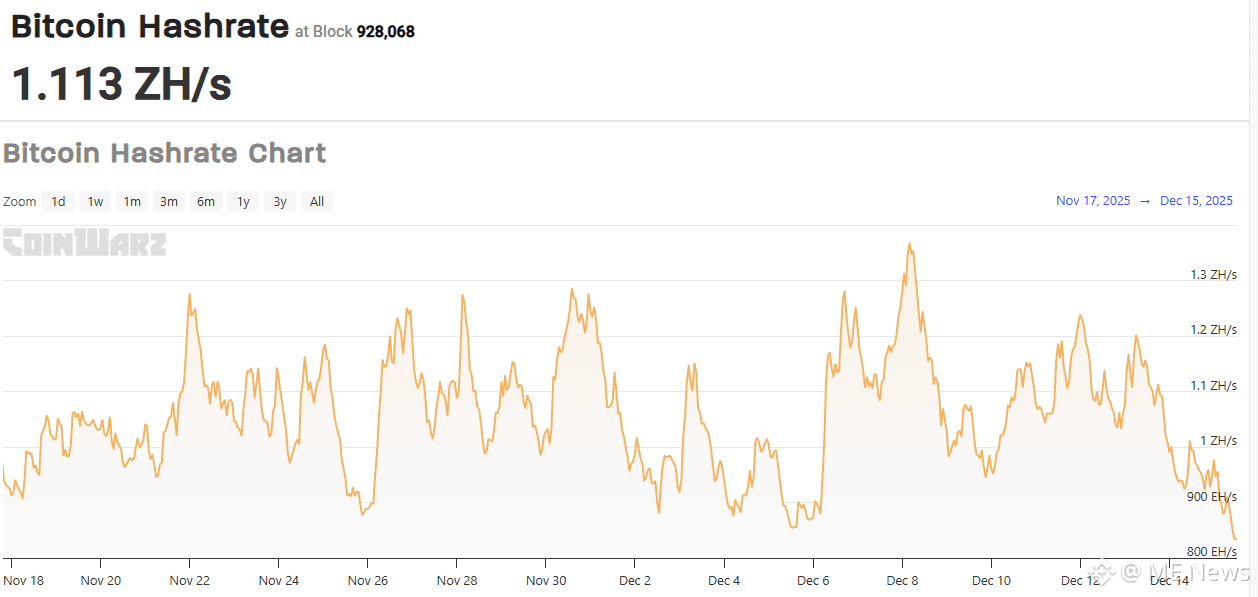Click the 1.3 ZH/s axis label
The height and width of the screenshot is (597, 1258).
coord(1212,275)
